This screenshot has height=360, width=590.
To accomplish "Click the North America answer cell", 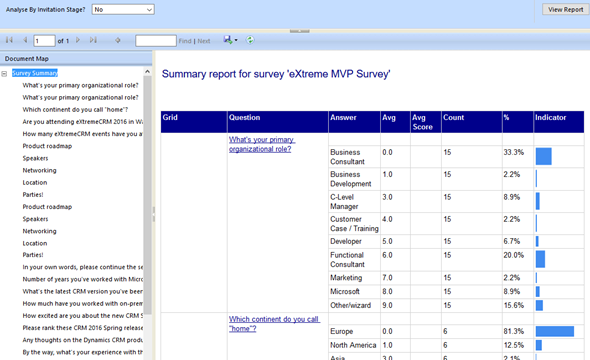I will tap(354, 345).
